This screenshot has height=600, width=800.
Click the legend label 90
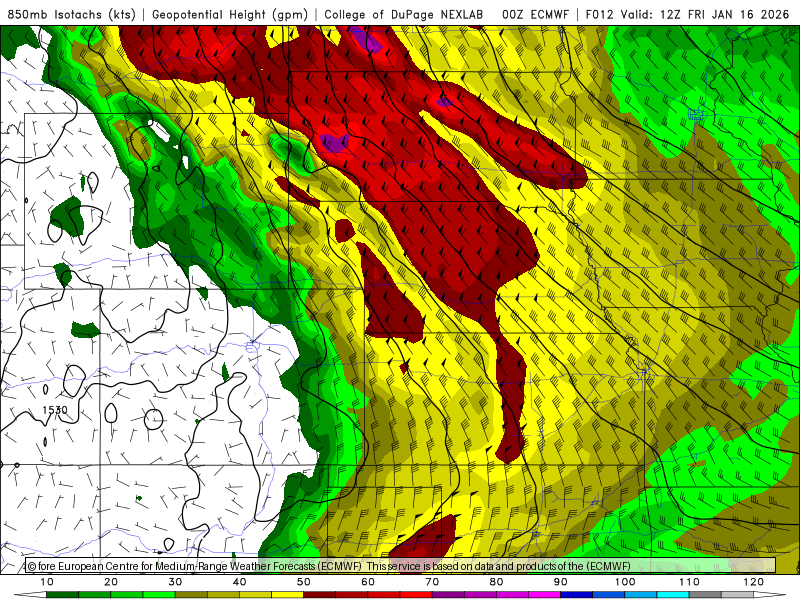pyautogui.click(x=561, y=582)
